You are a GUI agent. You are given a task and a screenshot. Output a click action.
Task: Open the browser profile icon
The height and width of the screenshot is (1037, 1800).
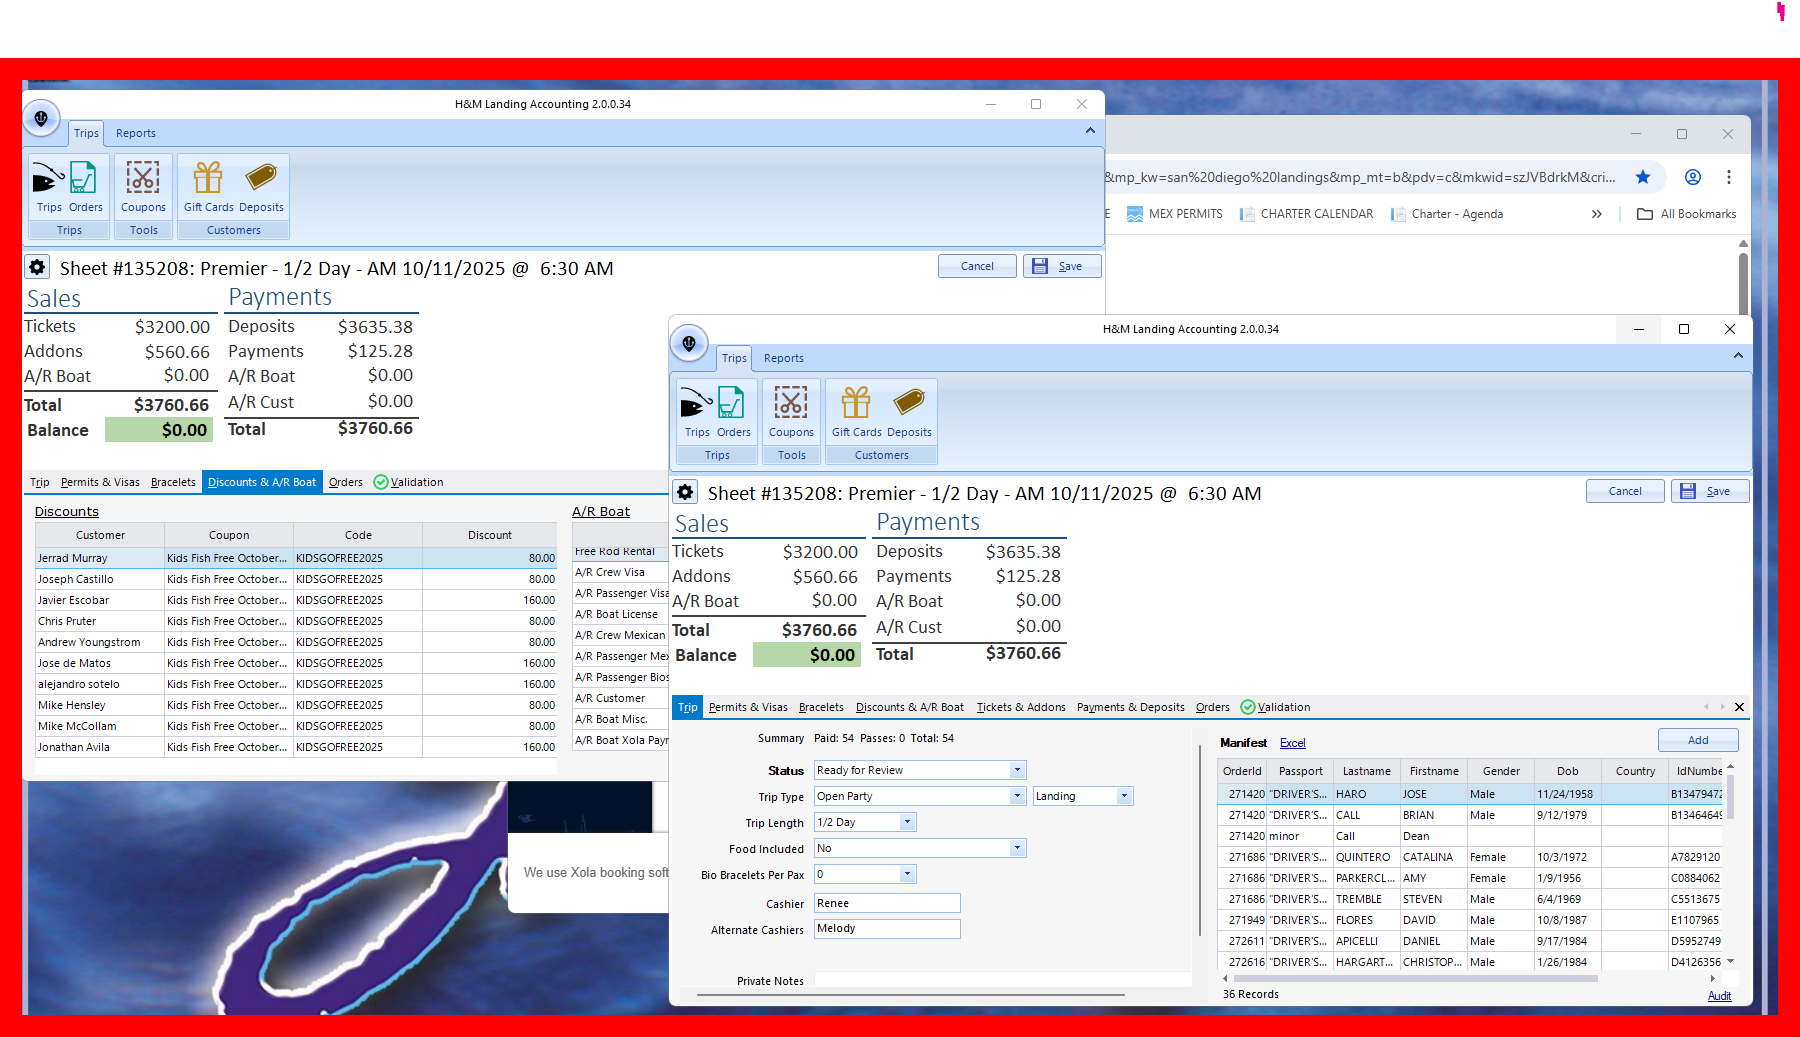click(x=1693, y=177)
